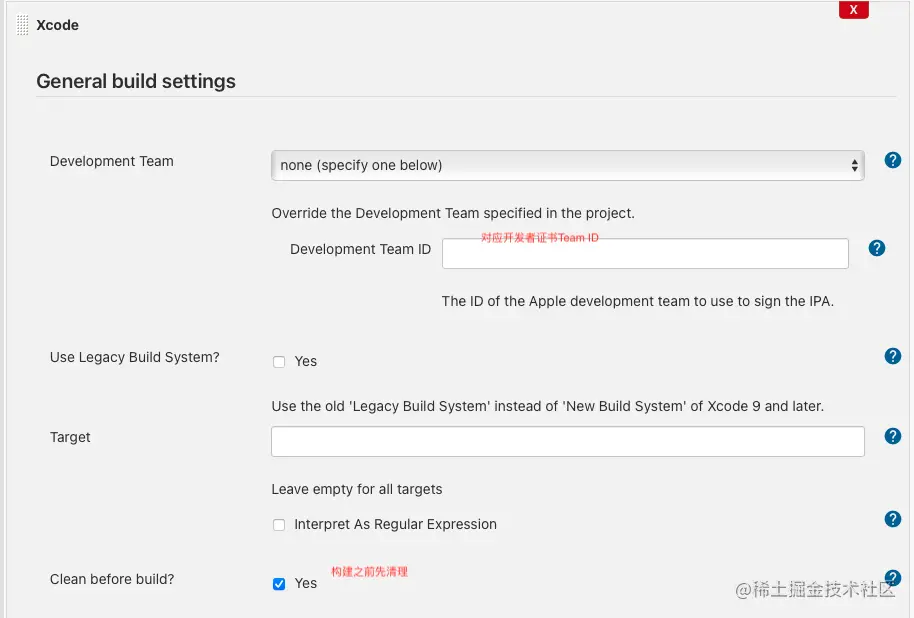Show help for Development Team dropdown

click(x=893, y=160)
